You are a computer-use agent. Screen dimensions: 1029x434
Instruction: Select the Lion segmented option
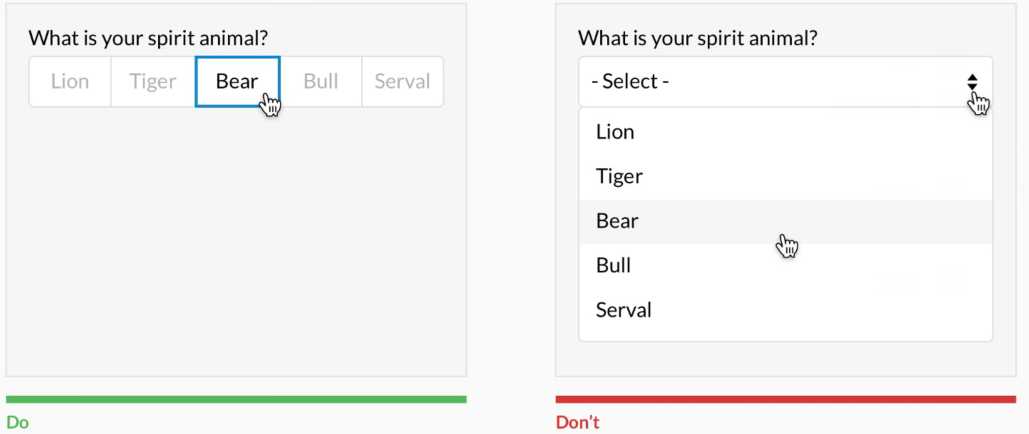pyautogui.click(x=70, y=81)
